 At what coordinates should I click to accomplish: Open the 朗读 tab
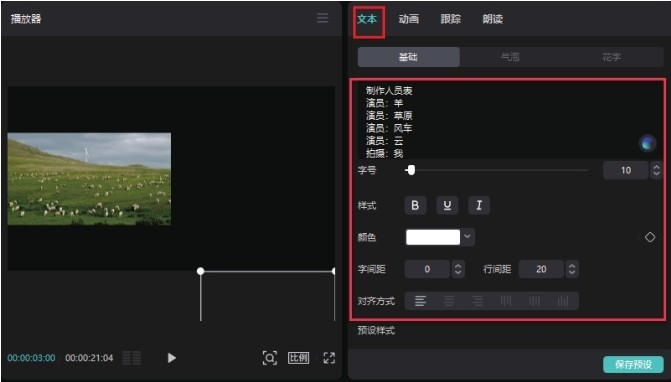493,19
